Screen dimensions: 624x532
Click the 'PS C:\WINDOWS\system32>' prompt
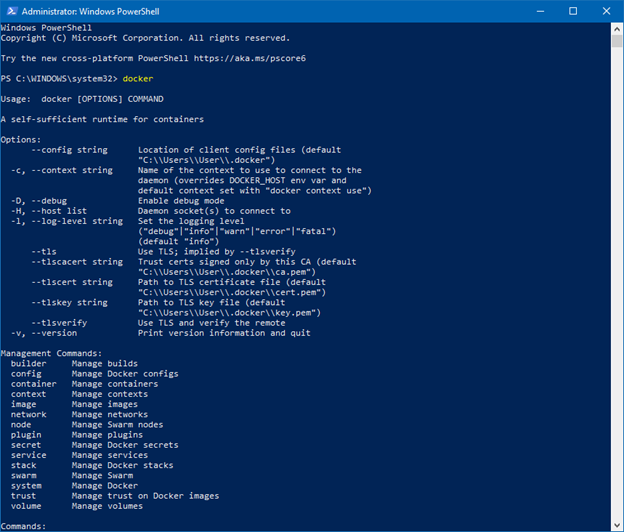[x=59, y=79]
